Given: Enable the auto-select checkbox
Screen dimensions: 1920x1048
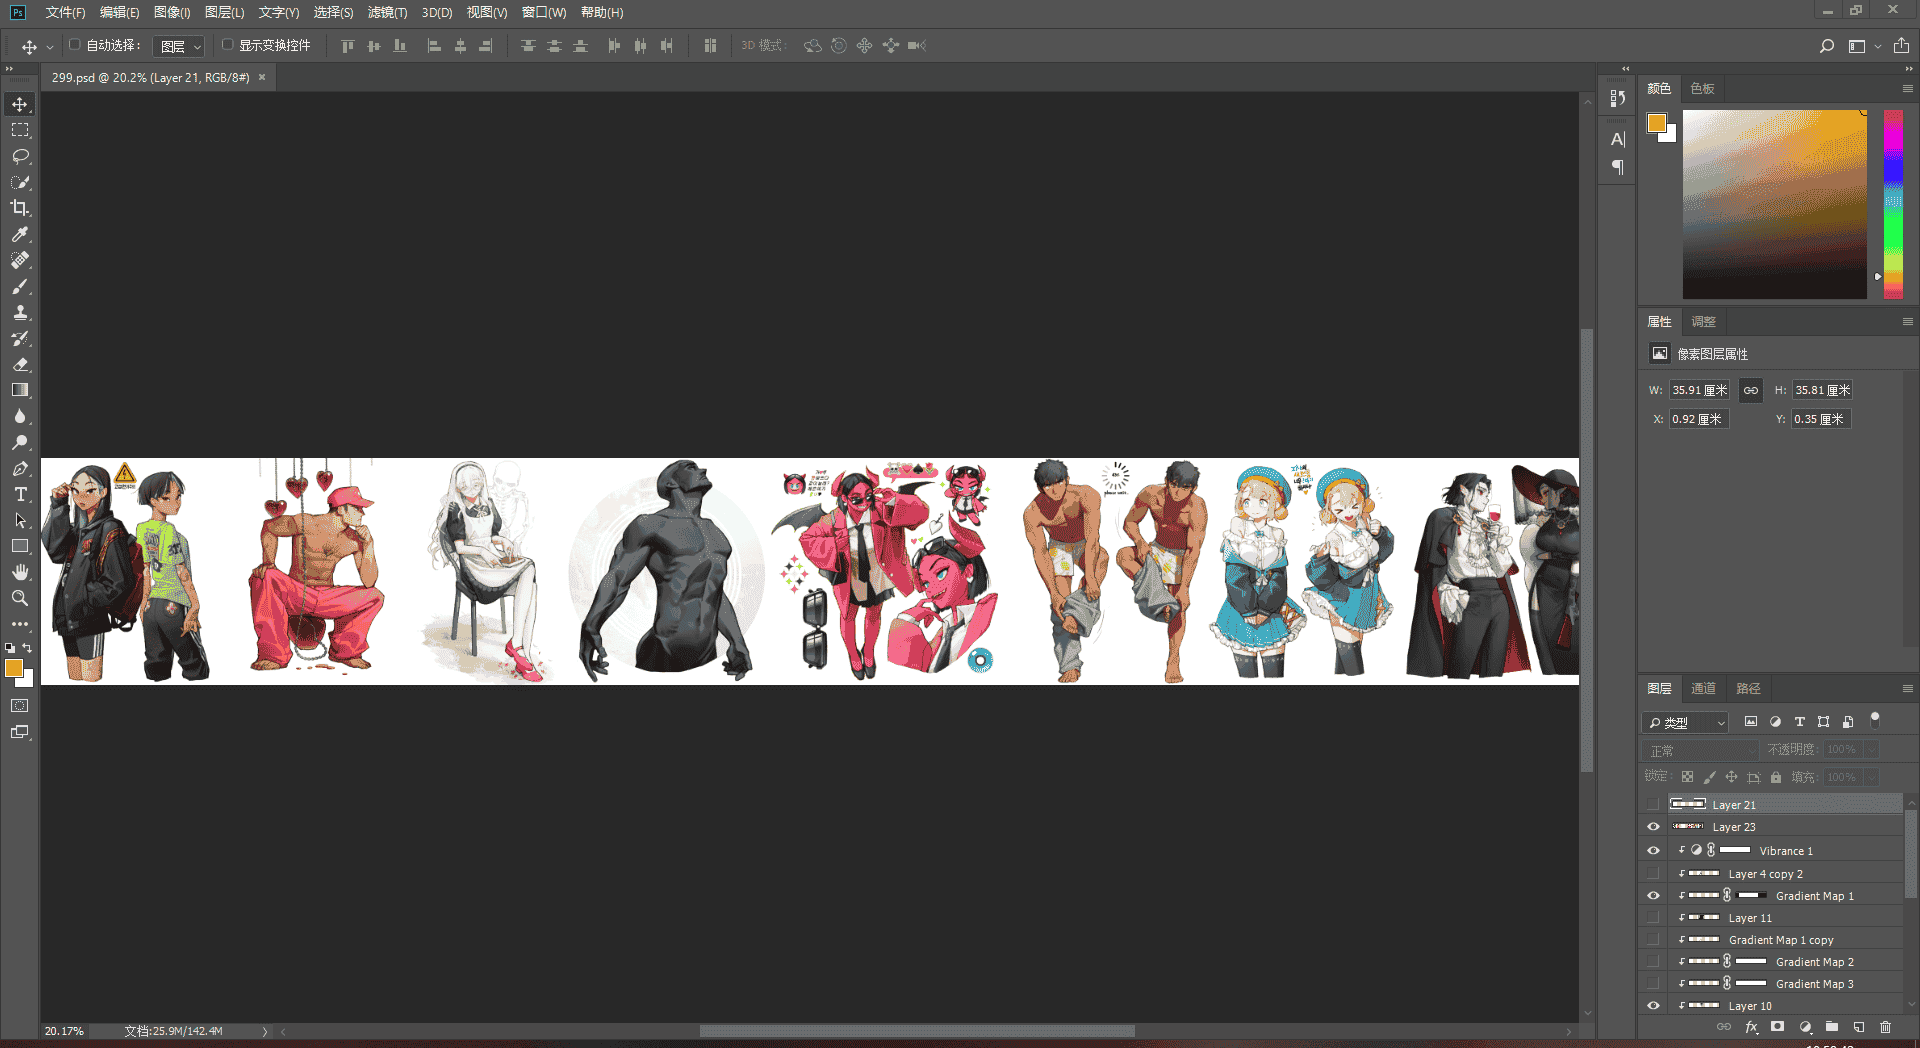Looking at the screenshot, I should tap(74, 45).
